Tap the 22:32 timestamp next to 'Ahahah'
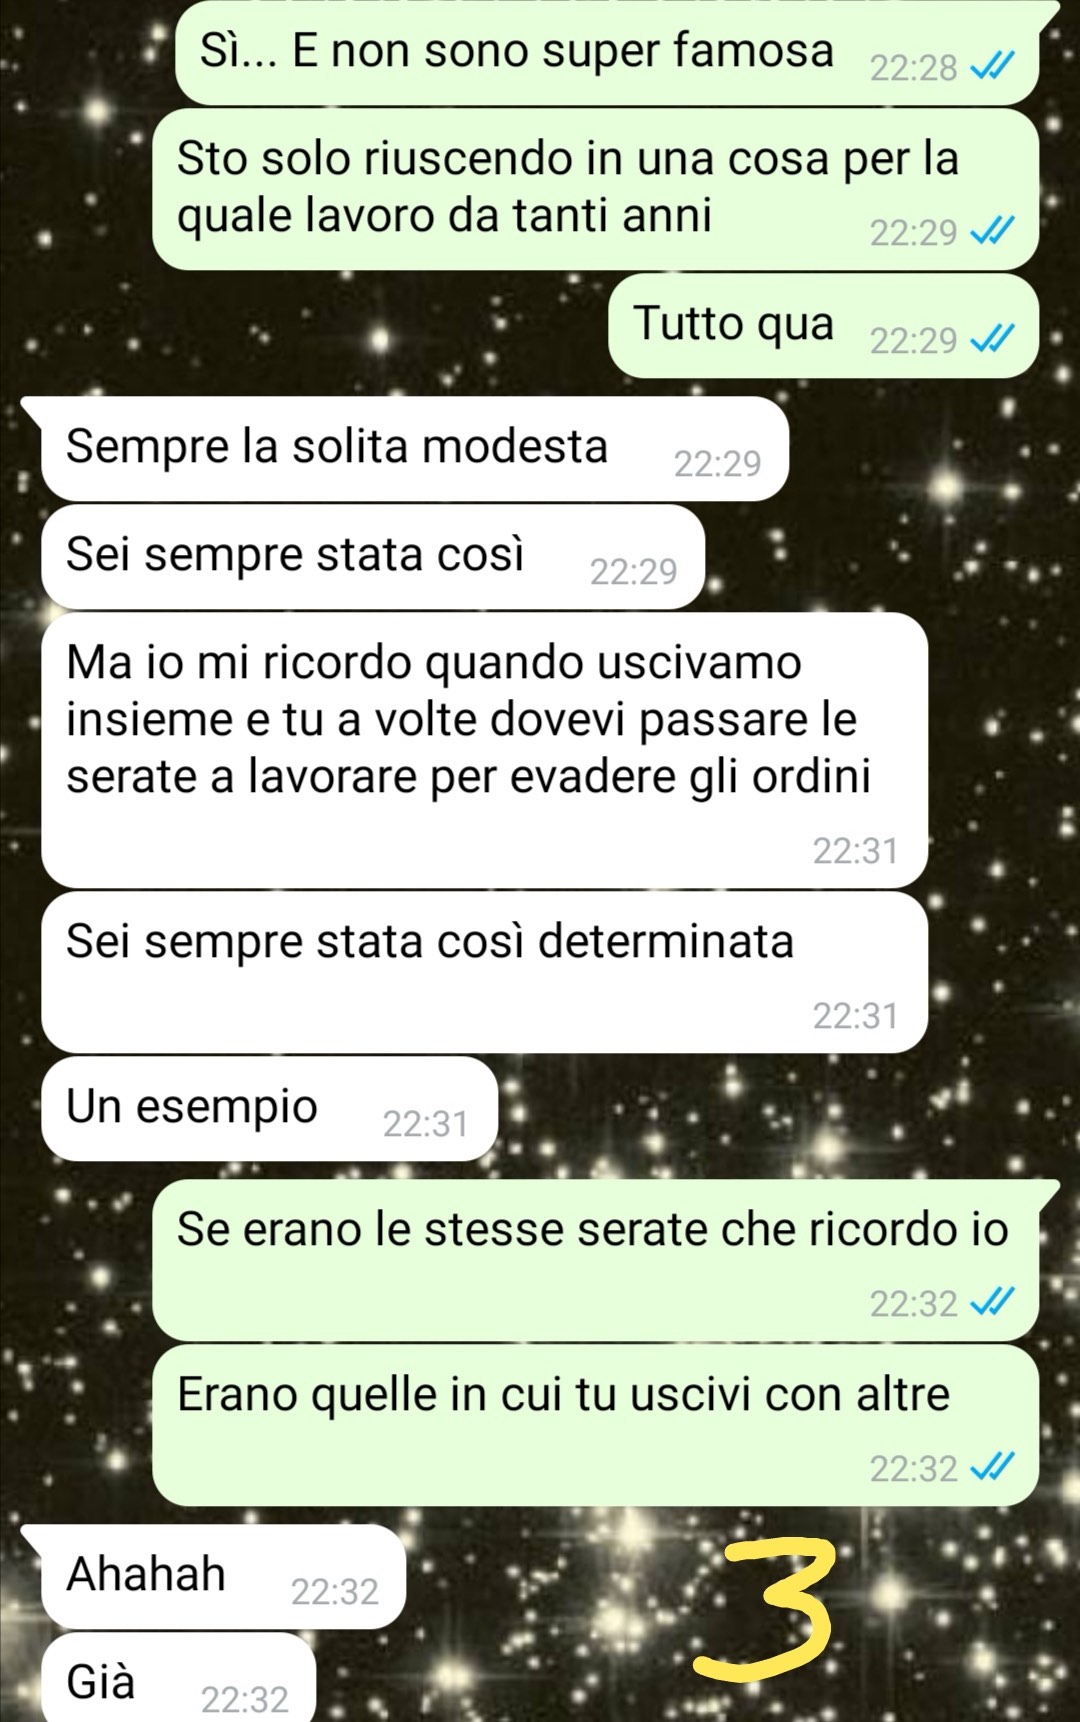This screenshot has height=1722, width=1080. click(334, 1591)
